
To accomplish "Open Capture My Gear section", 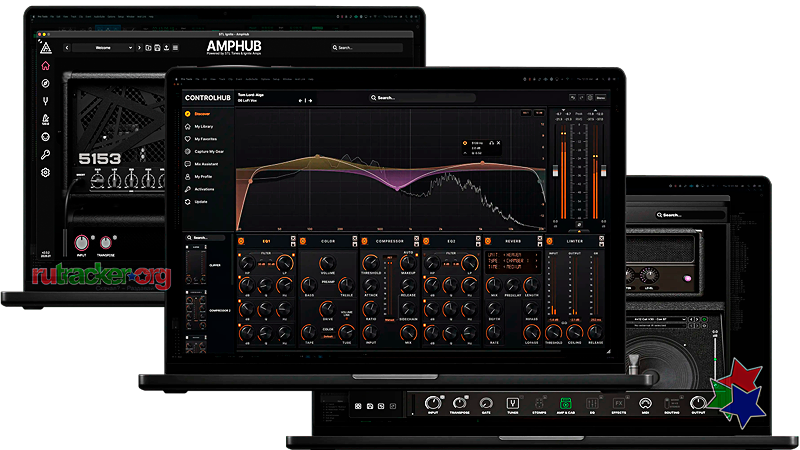I will (207, 151).
